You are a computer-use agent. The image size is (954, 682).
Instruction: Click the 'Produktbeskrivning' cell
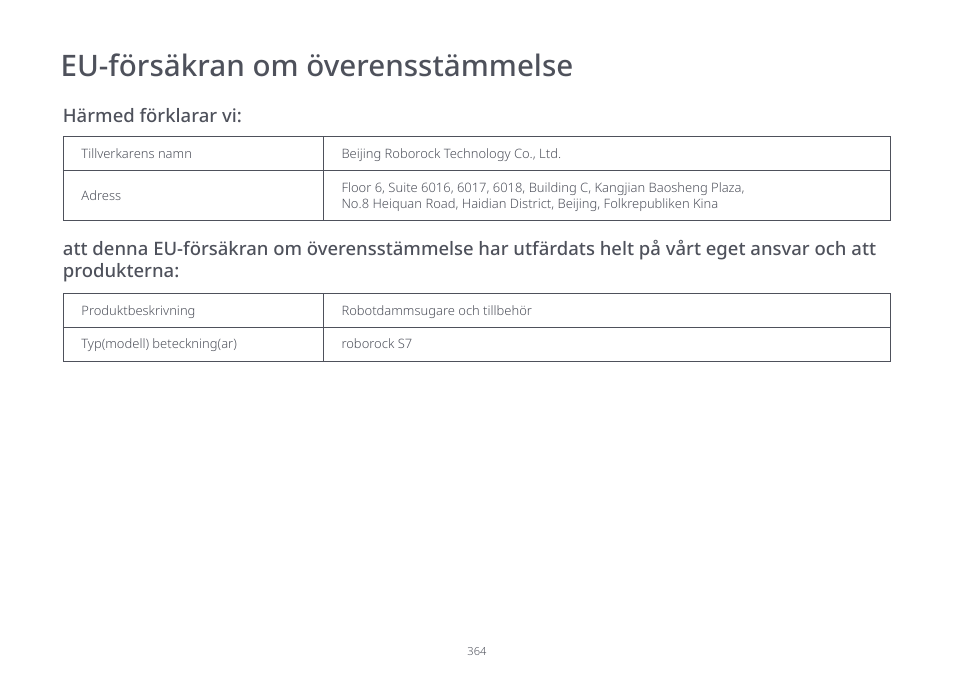[x=193, y=311]
